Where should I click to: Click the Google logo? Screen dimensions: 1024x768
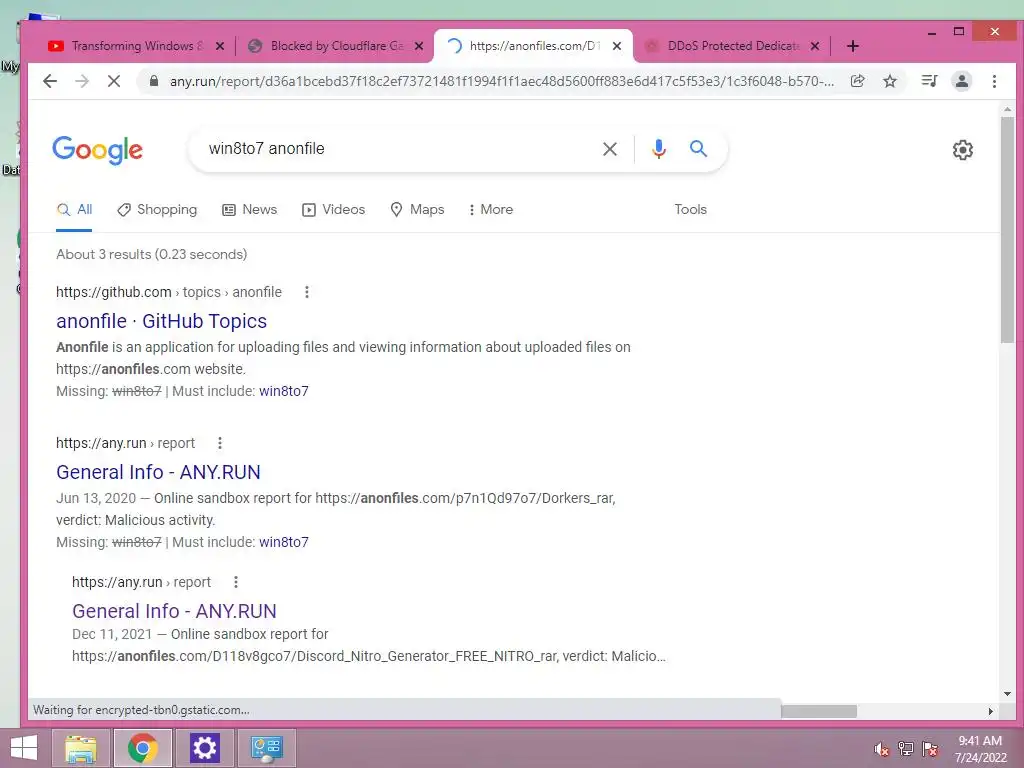click(x=97, y=150)
